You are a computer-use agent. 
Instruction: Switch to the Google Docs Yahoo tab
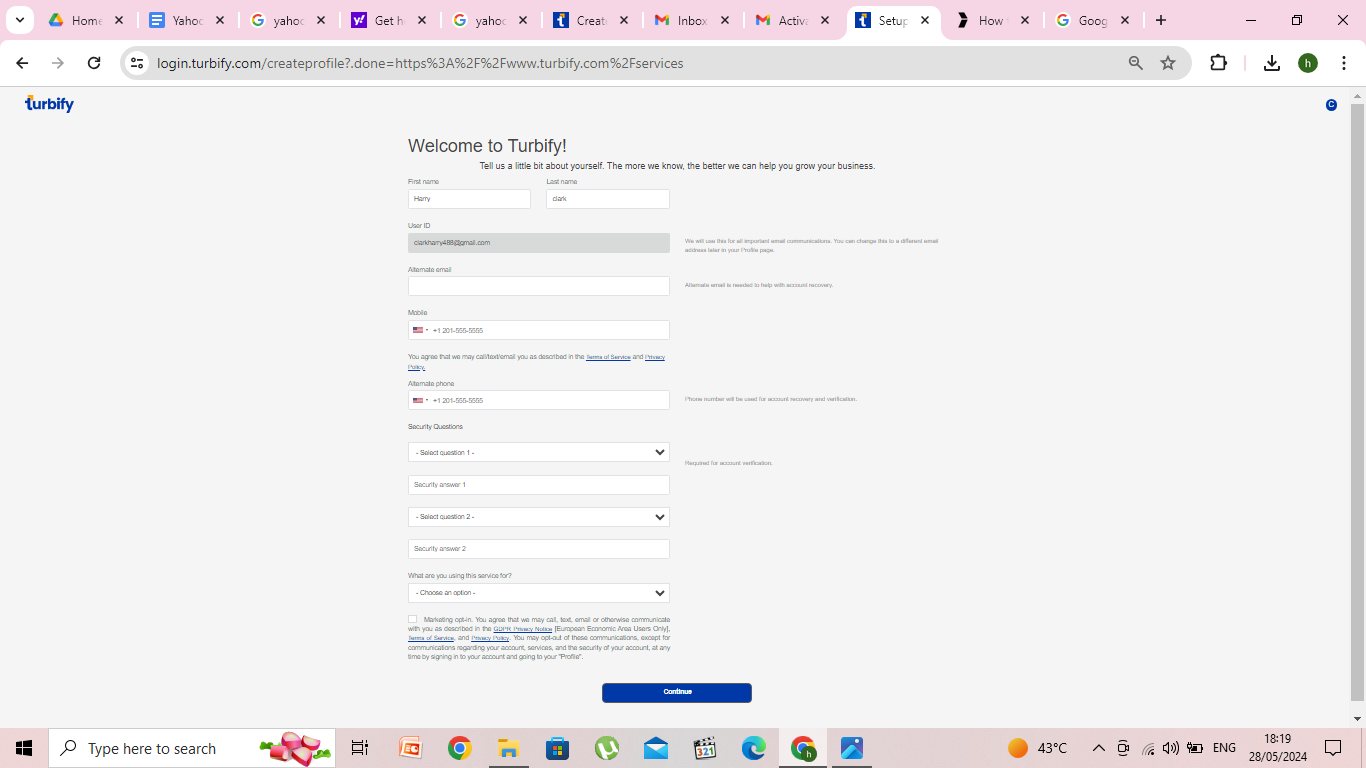pyautogui.click(x=188, y=20)
